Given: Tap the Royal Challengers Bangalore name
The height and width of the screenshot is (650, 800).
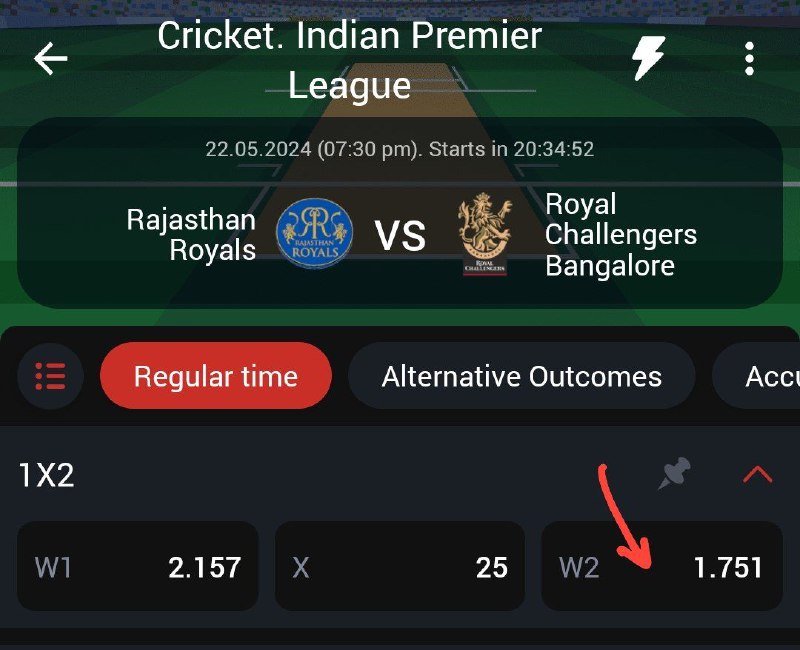Looking at the screenshot, I should 621,235.
